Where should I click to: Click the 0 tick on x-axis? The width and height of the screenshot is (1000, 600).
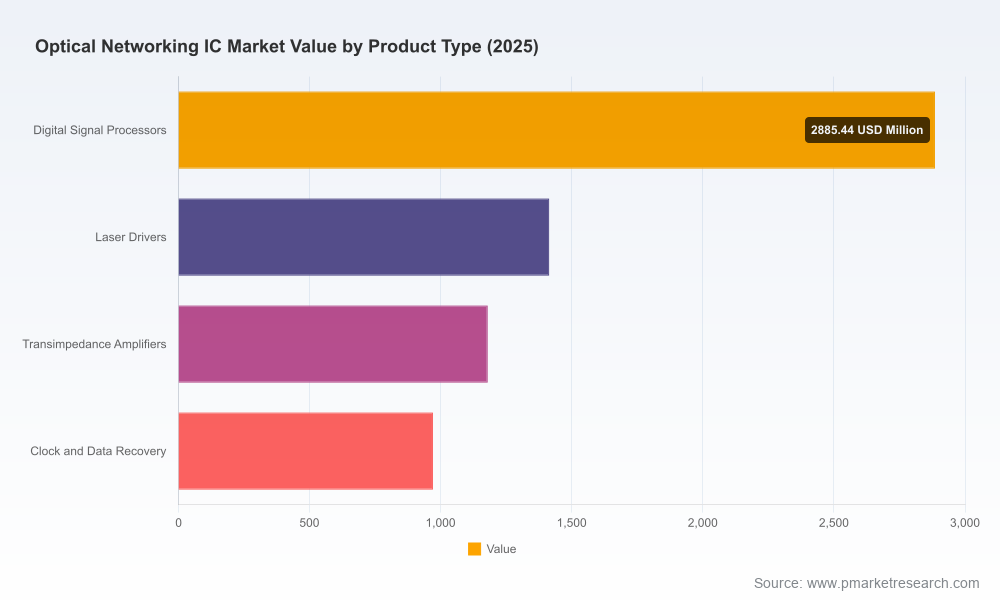click(179, 523)
